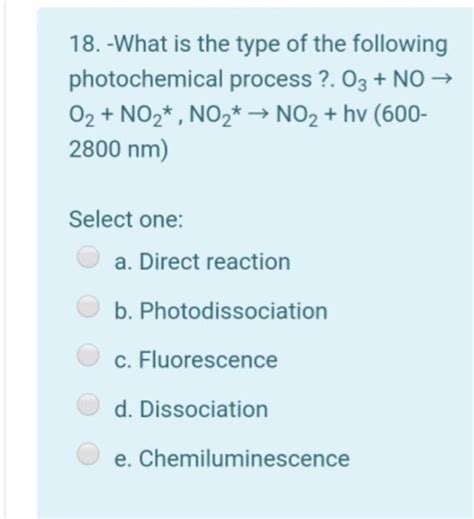Click the words 'photochemical process' in the question
Image resolution: width=474 pixels, height=519 pixels.
(x=190, y=80)
